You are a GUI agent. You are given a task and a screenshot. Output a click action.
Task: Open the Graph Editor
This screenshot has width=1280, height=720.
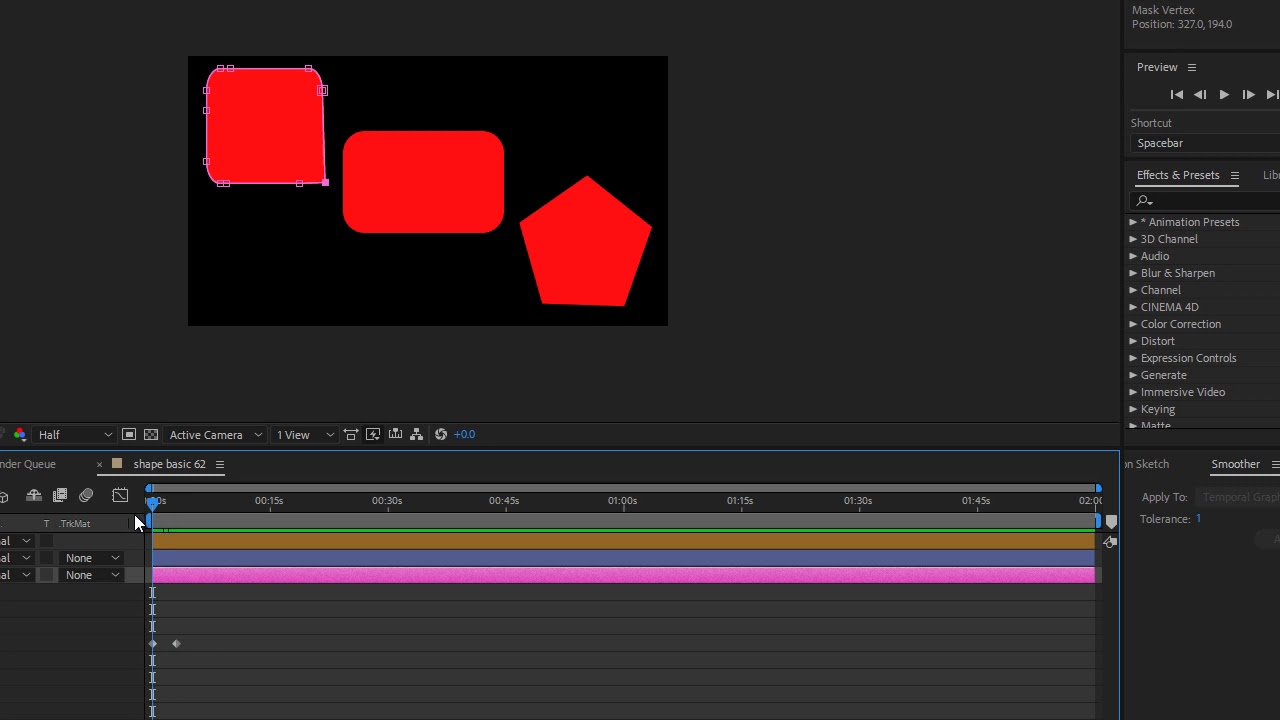[x=120, y=495]
